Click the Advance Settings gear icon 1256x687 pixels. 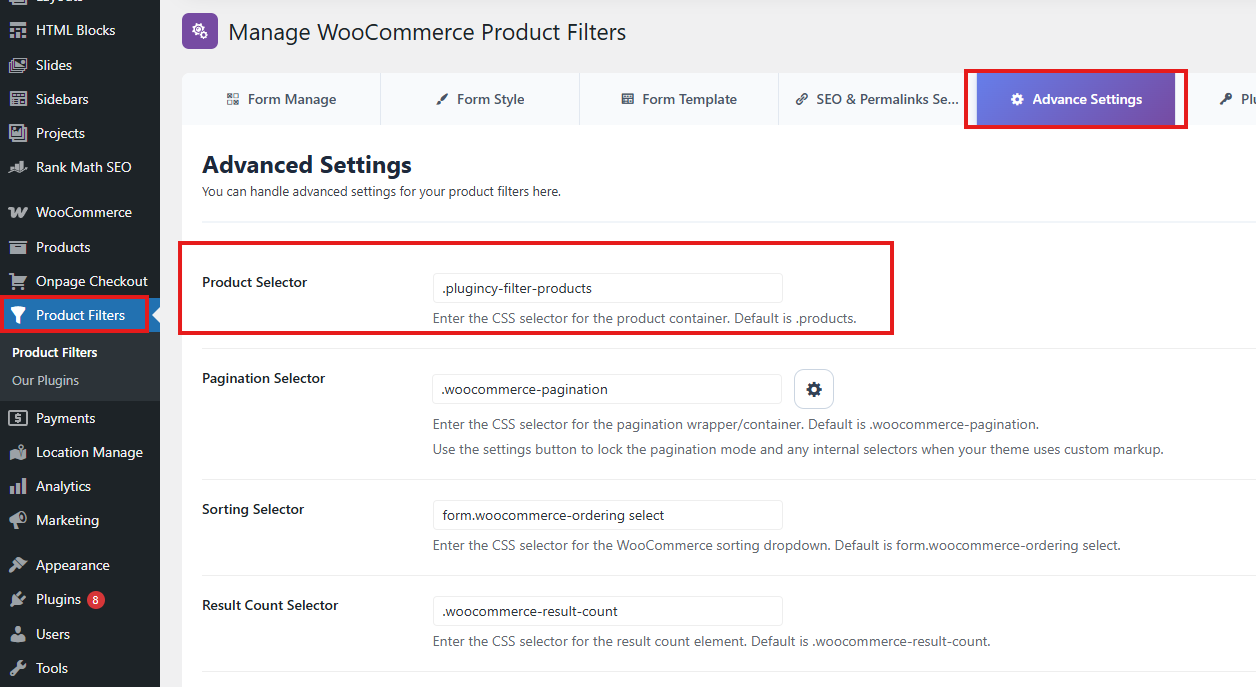pyautogui.click(x=1017, y=99)
